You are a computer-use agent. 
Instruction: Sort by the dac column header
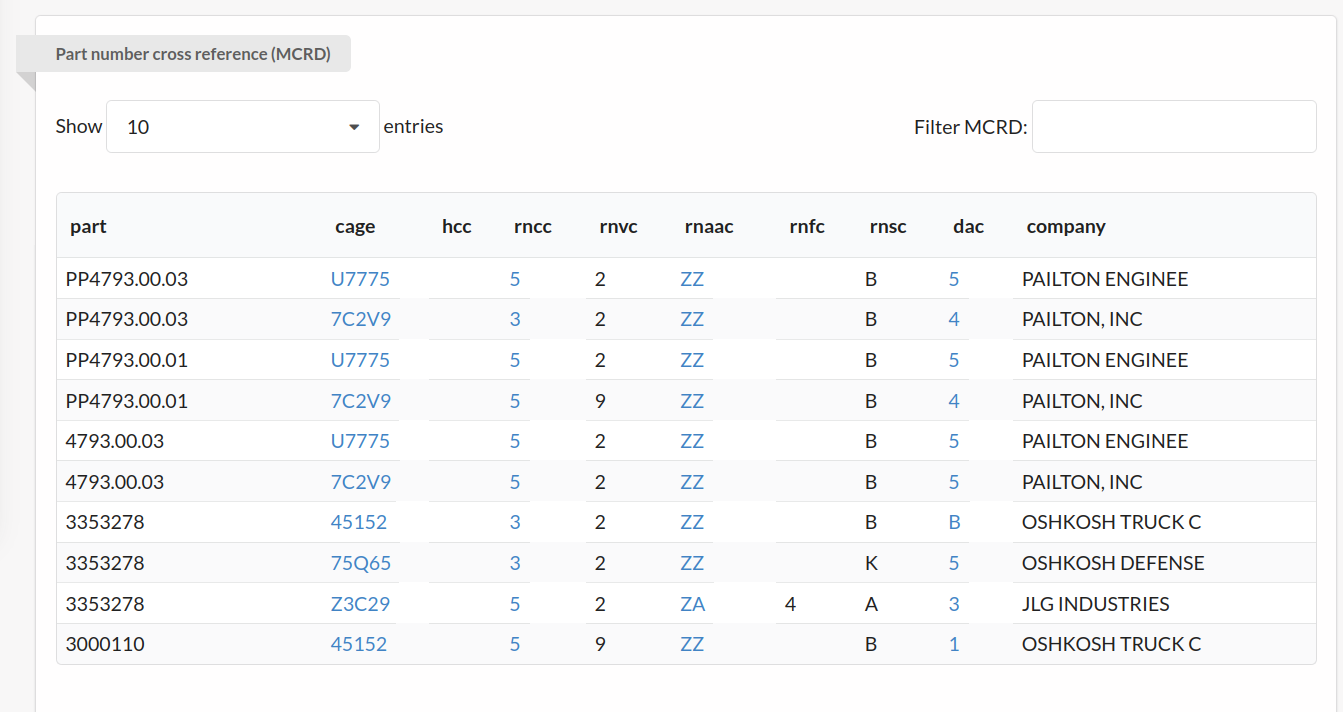pos(968,226)
